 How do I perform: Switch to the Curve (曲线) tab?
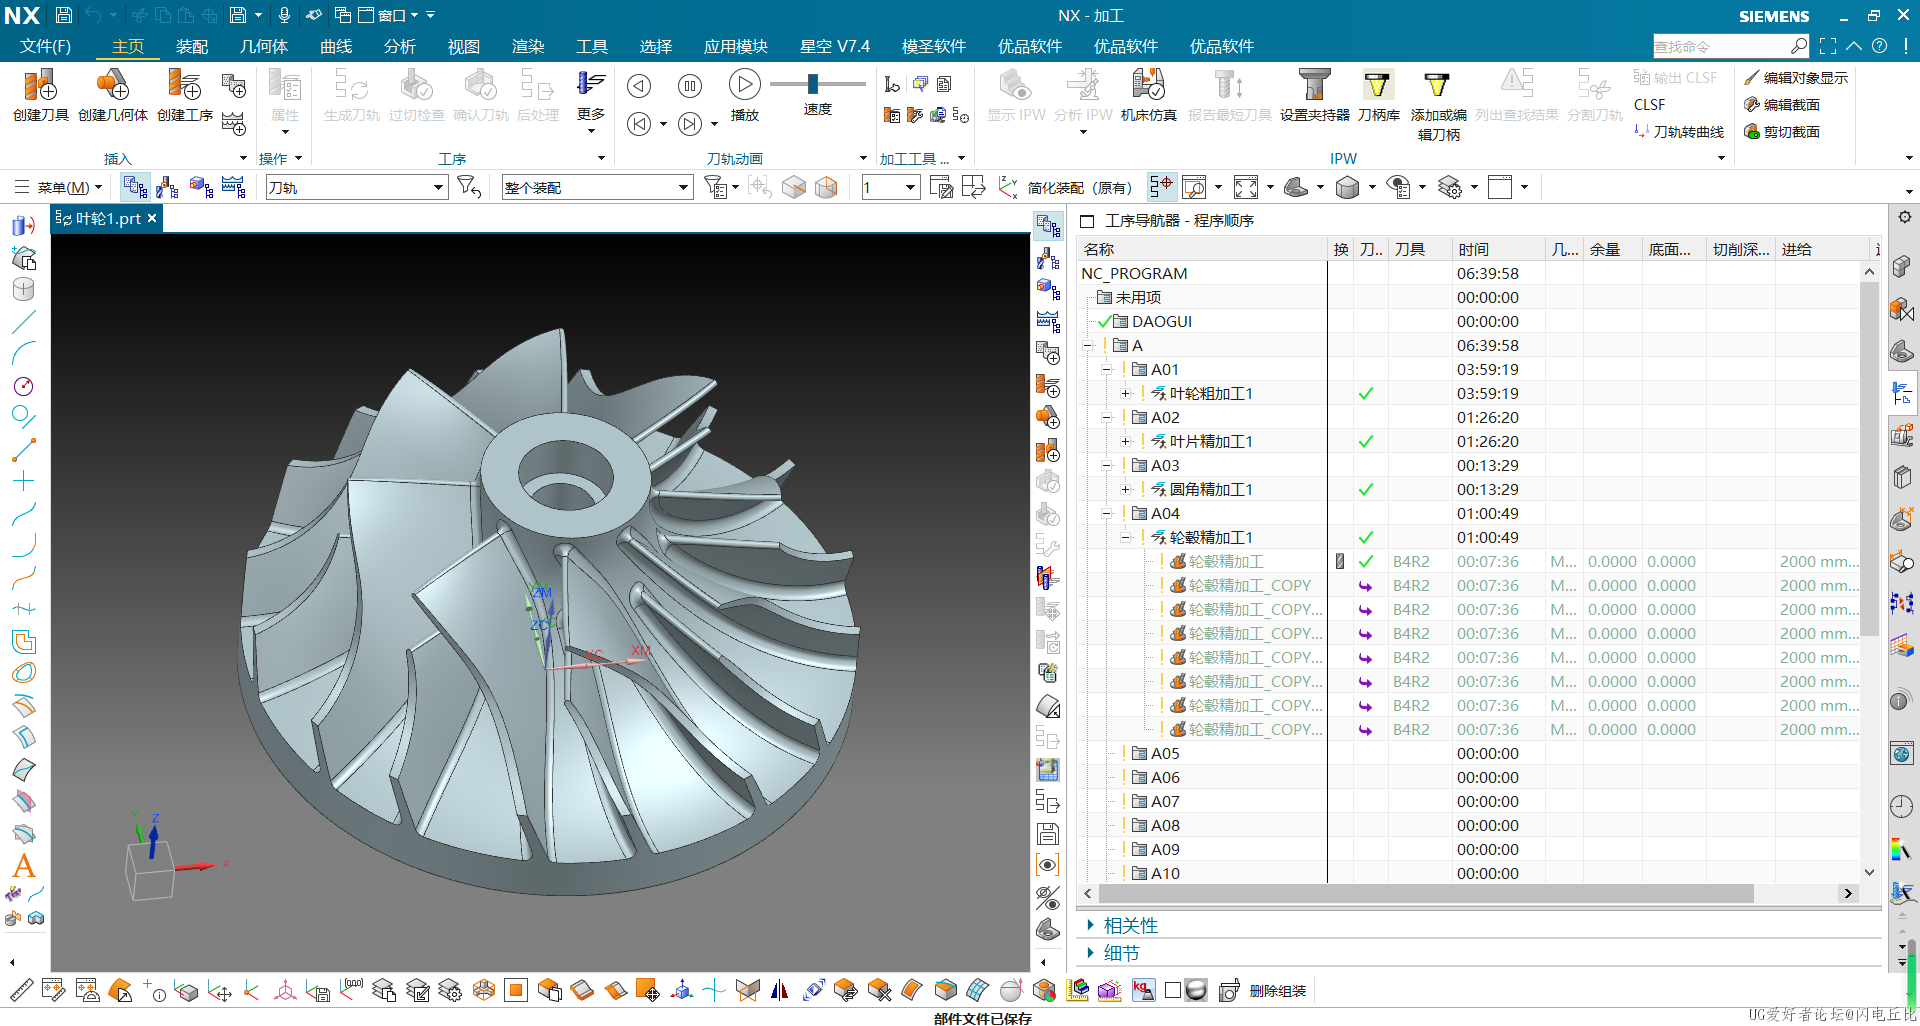pyautogui.click(x=336, y=46)
